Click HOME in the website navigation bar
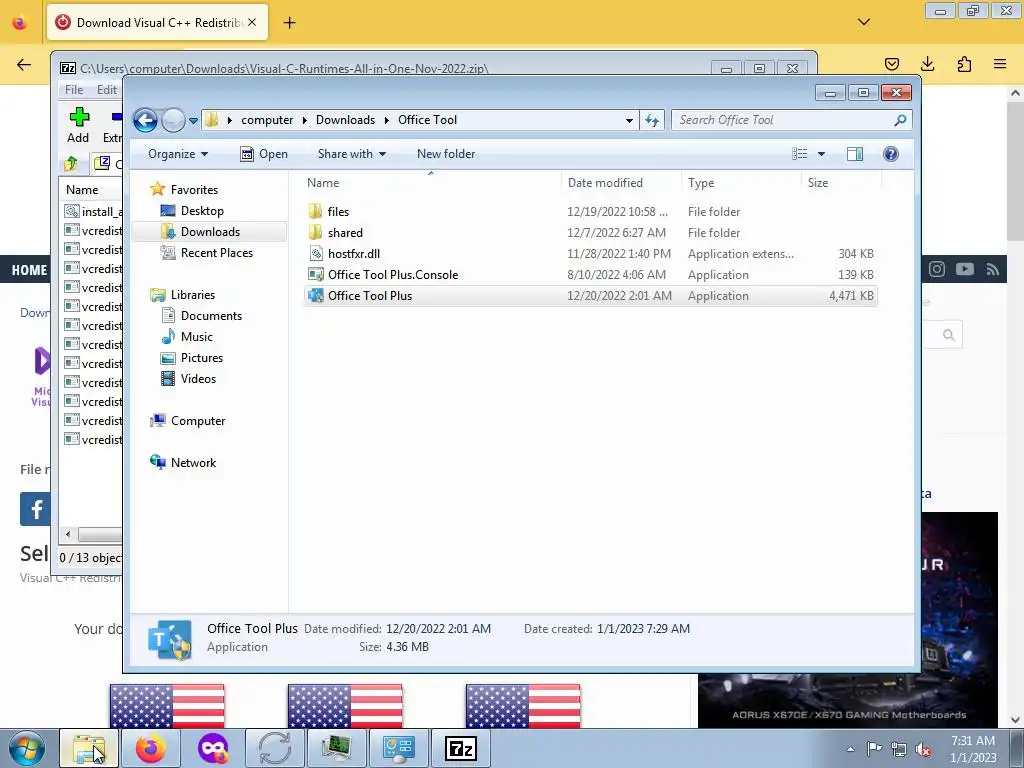The height and width of the screenshot is (768, 1024). tap(29, 270)
